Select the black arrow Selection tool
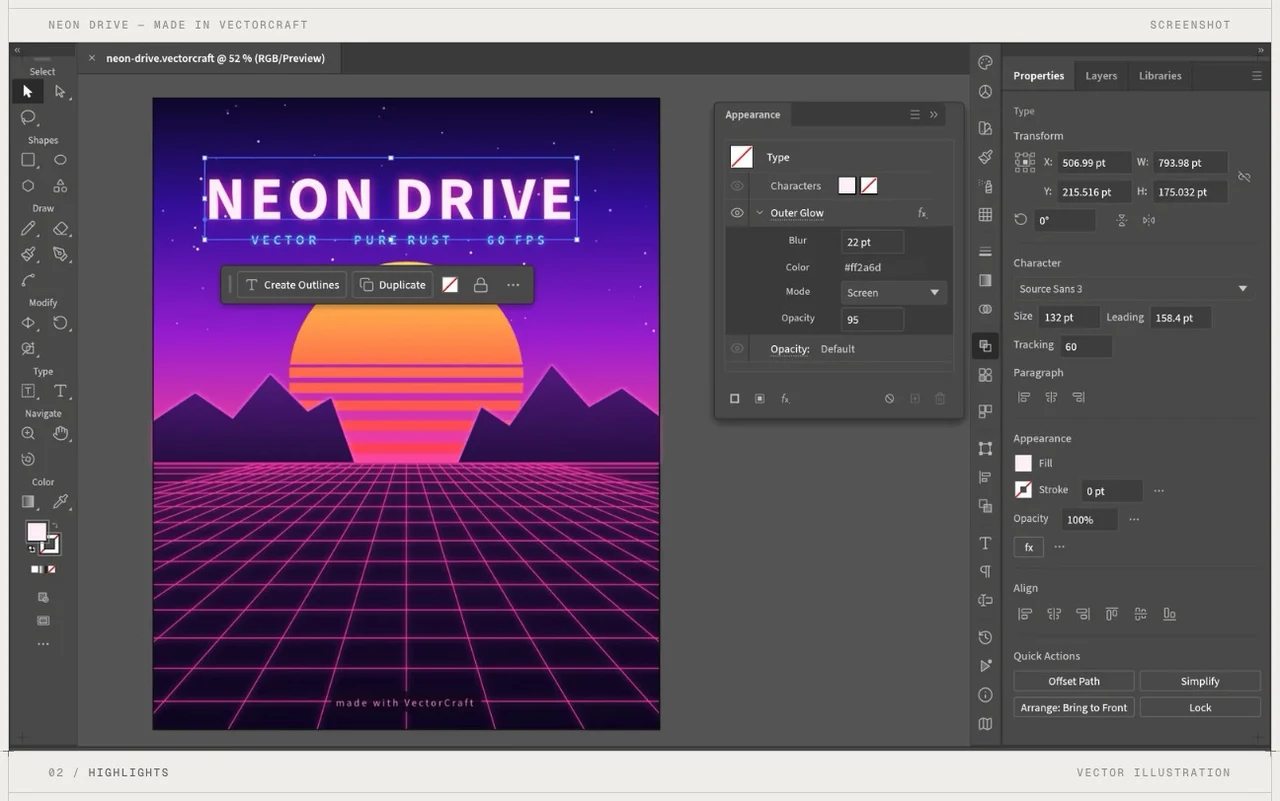The image size is (1280, 801). click(x=28, y=92)
